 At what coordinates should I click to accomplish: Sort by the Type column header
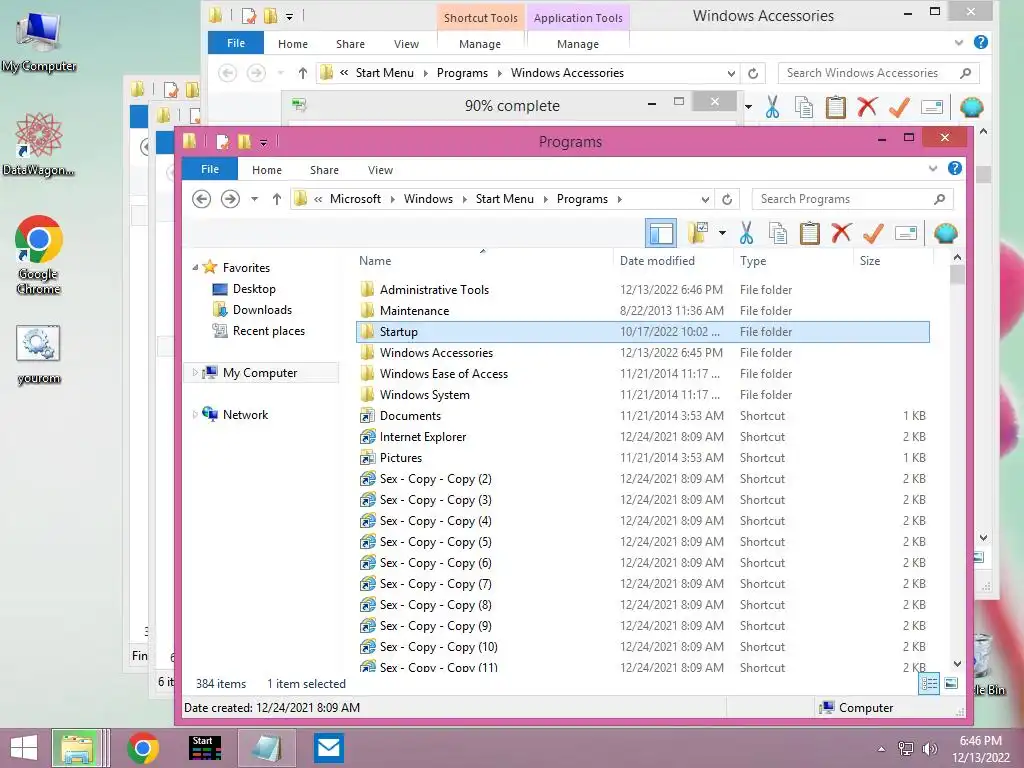pos(753,261)
